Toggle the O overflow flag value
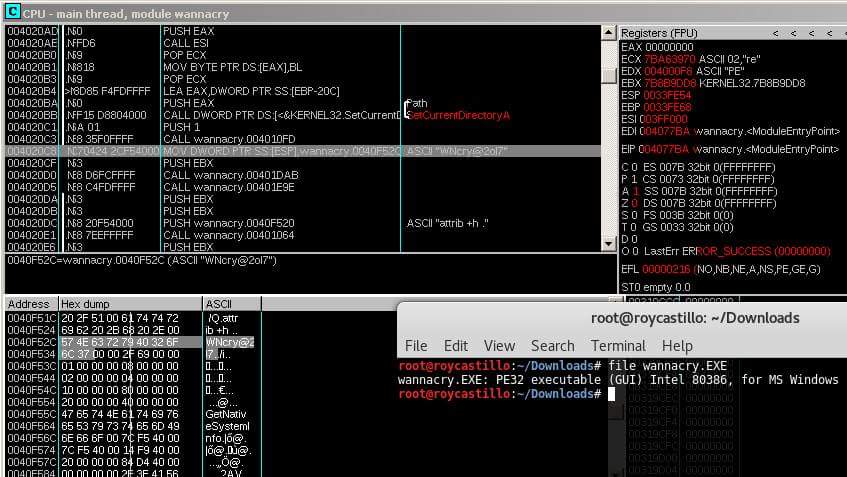The image size is (847, 477). coord(634,251)
